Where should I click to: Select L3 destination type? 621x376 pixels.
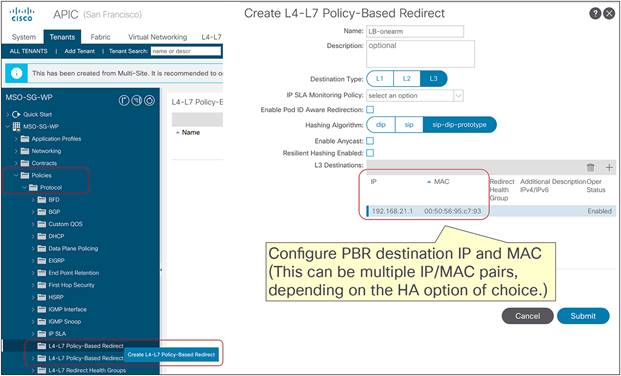[x=434, y=79]
